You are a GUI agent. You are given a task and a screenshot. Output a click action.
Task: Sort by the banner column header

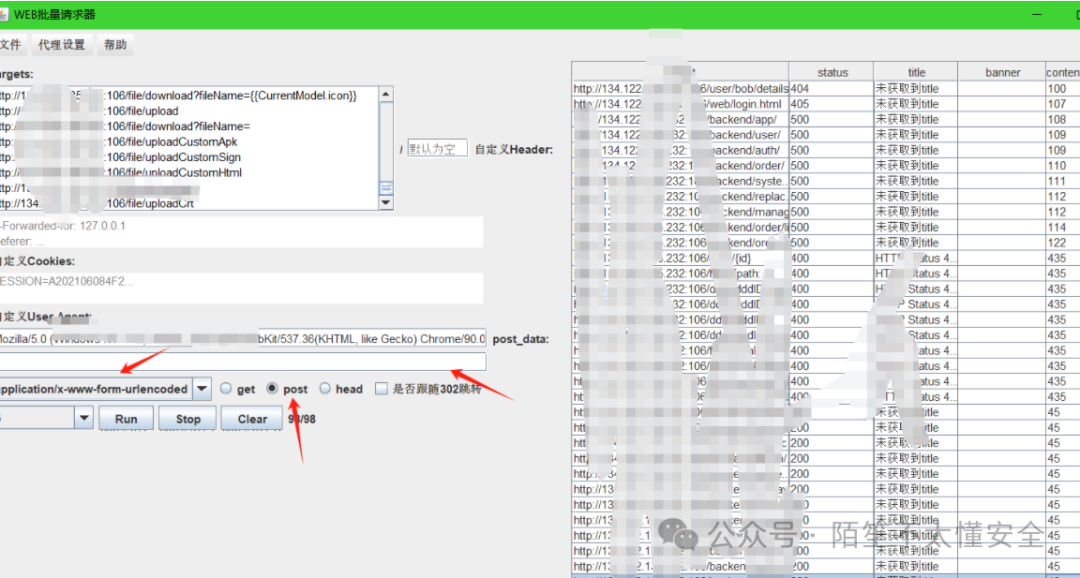tap(1002, 72)
